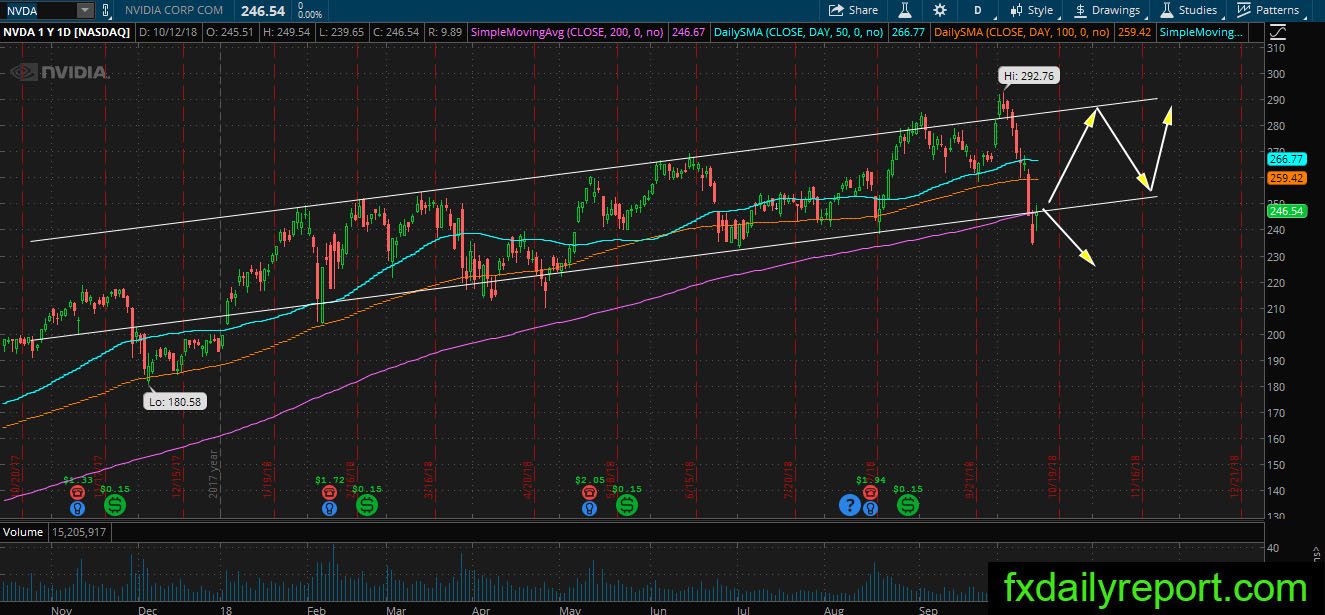Click the blue question mark event icon
1325x615 pixels.
(x=849, y=506)
